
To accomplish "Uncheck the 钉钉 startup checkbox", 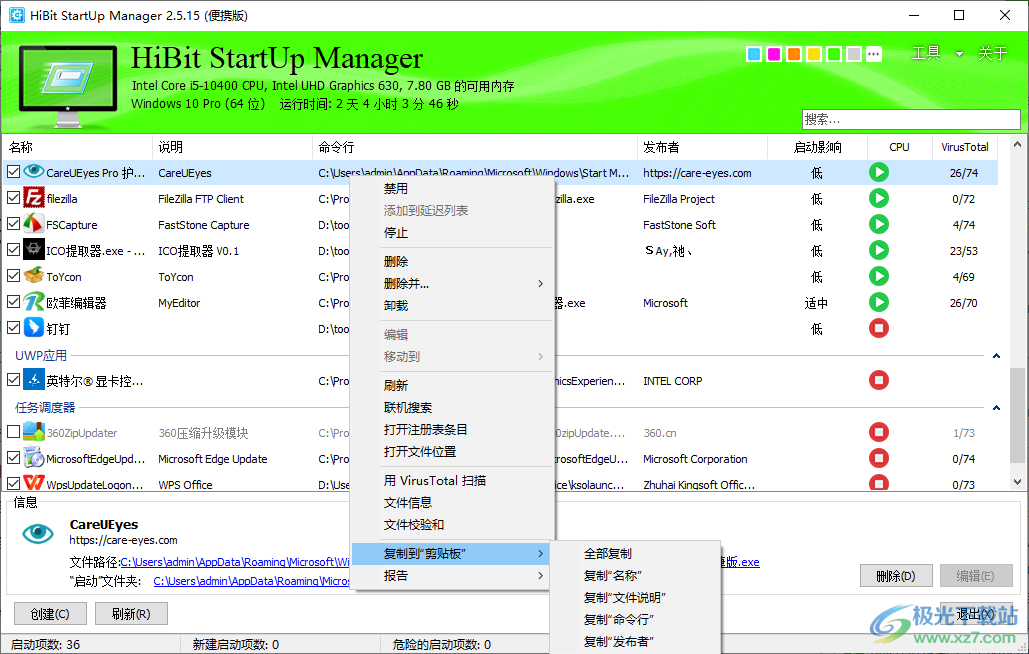I will (13, 327).
